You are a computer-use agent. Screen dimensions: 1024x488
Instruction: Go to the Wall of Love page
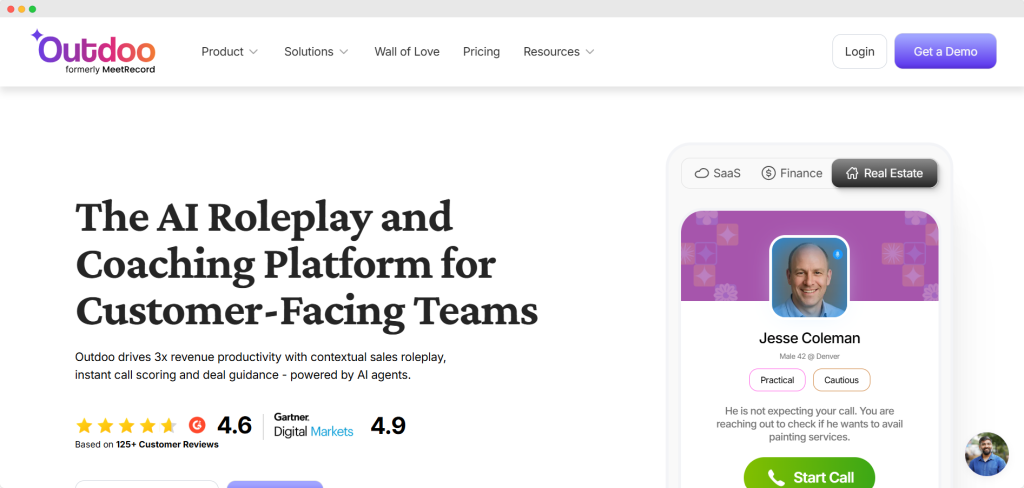[x=407, y=52]
